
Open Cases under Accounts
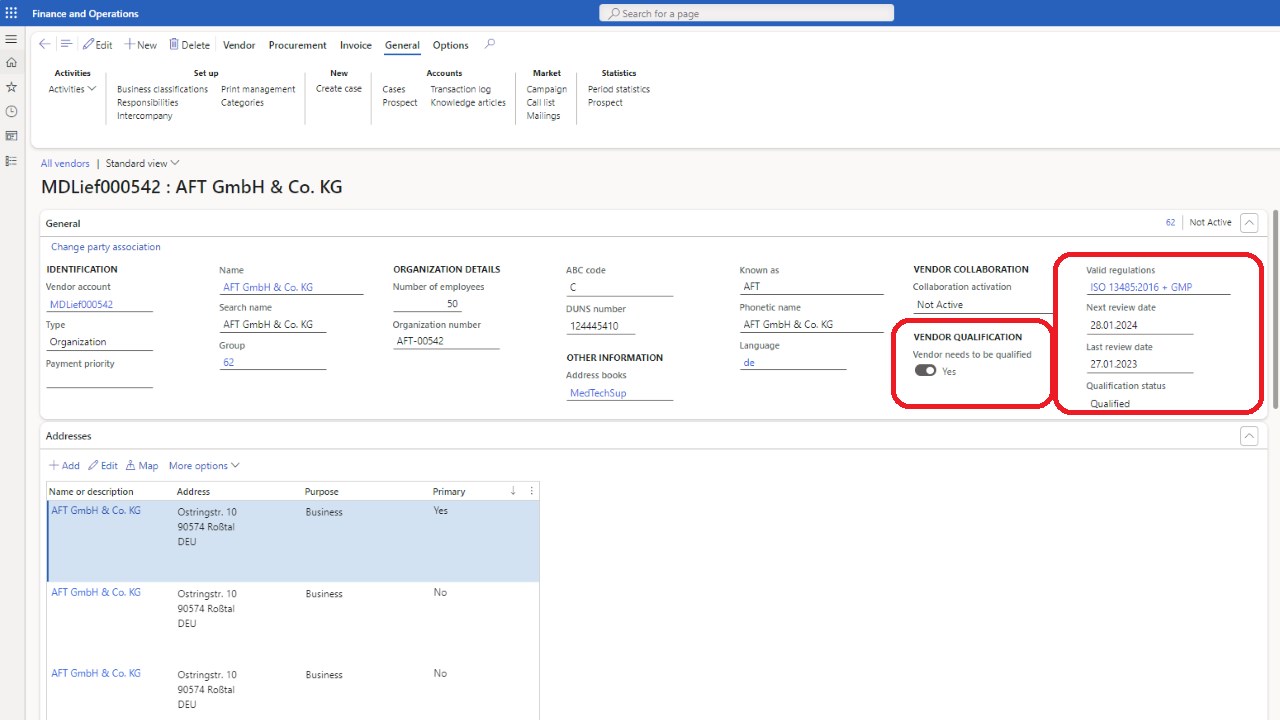tap(394, 89)
